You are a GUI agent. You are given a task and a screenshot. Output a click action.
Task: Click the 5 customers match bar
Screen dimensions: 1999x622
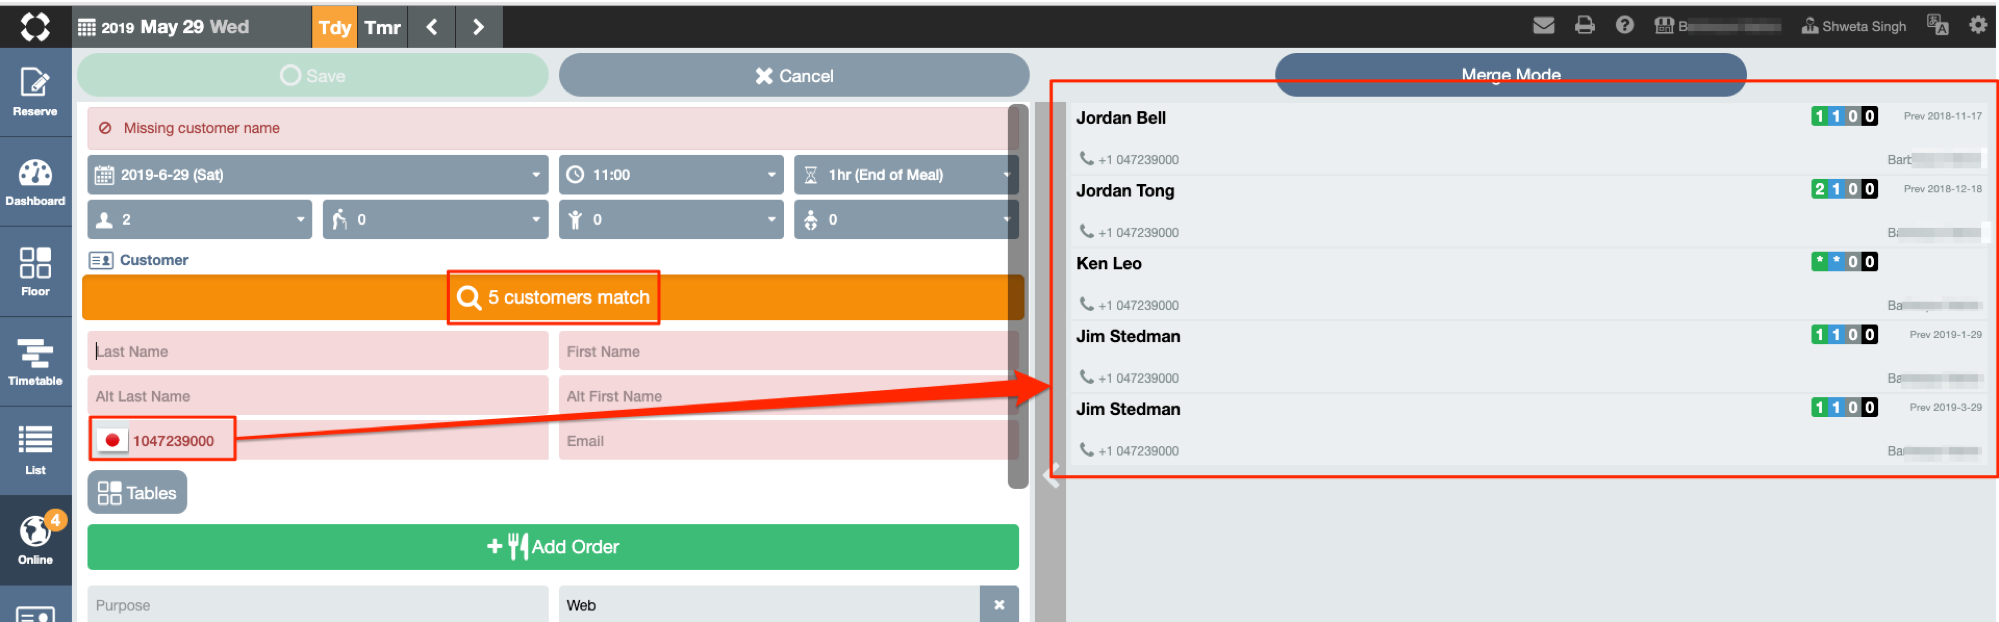552,298
